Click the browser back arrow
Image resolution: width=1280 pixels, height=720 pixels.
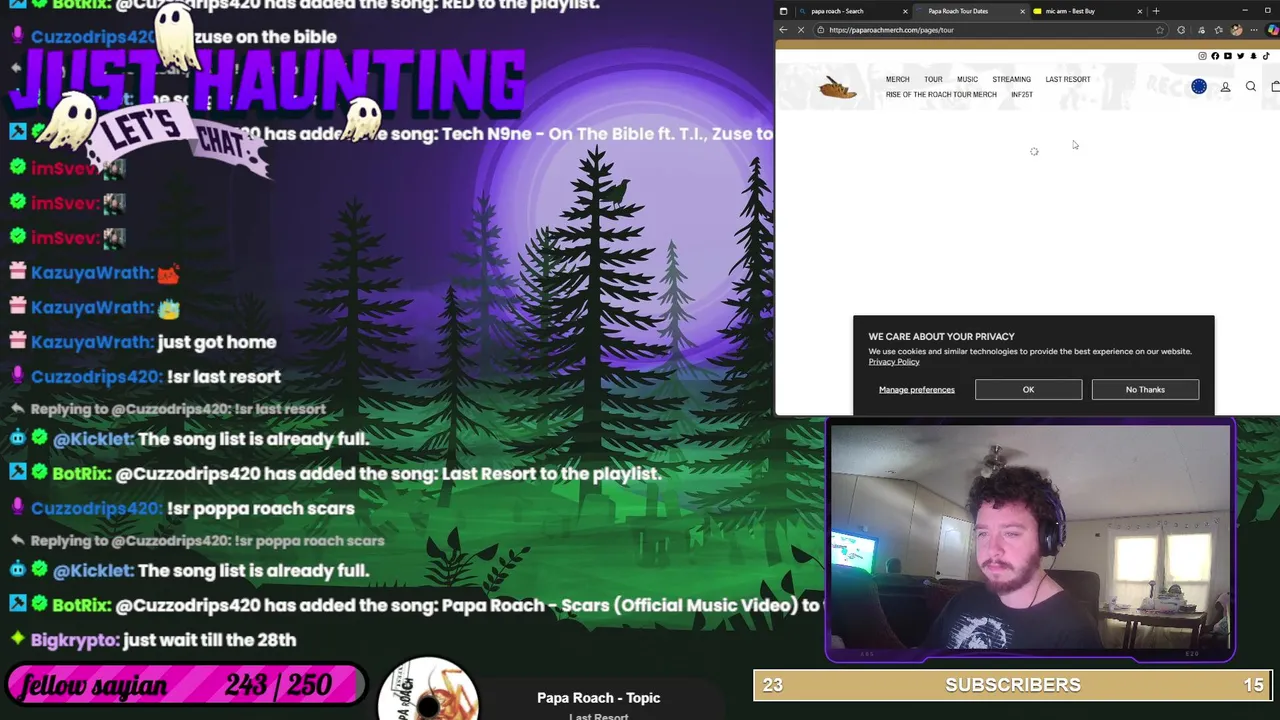[x=783, y=30]
